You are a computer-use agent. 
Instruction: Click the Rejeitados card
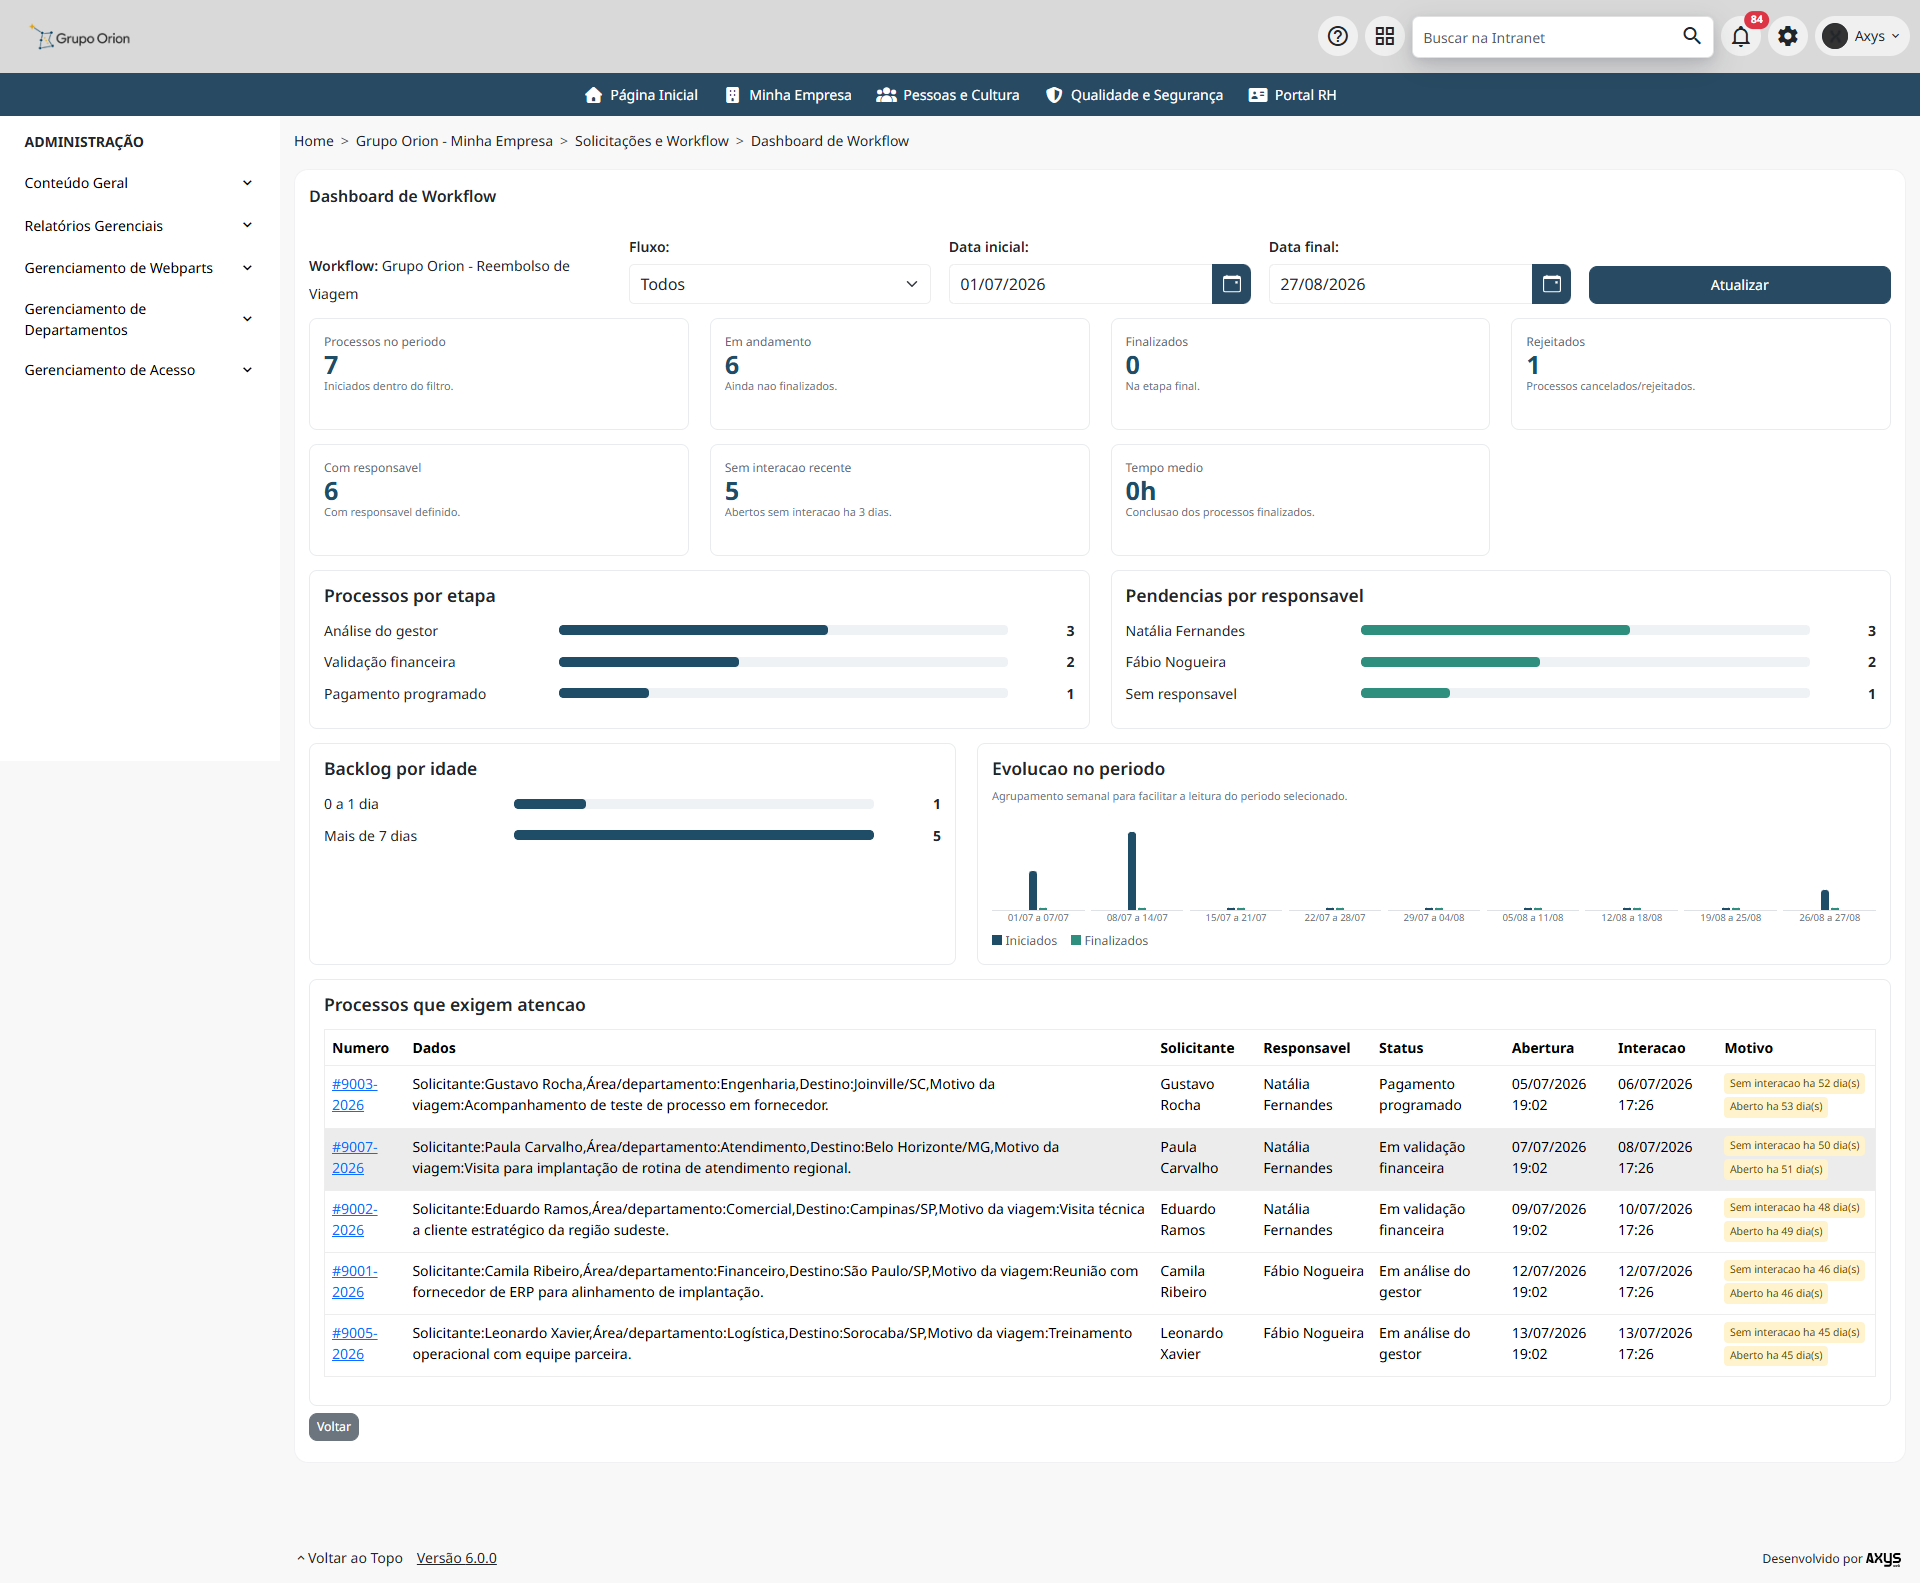[x=1700, y=374]
